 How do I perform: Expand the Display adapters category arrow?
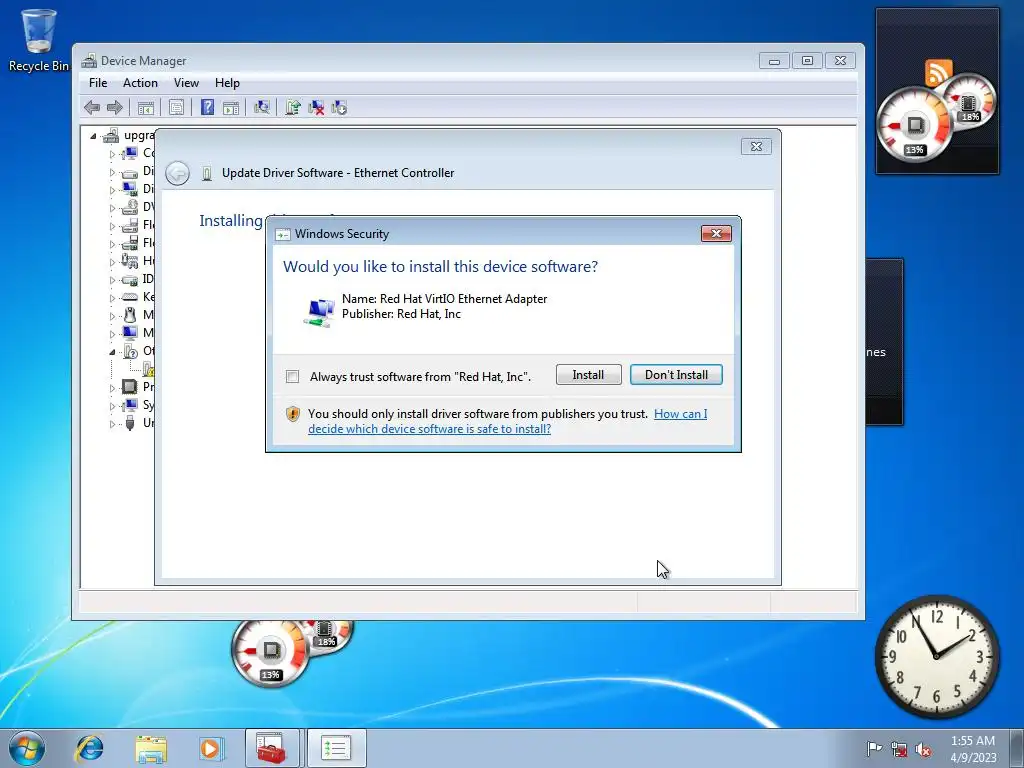[x=112, y=190]
